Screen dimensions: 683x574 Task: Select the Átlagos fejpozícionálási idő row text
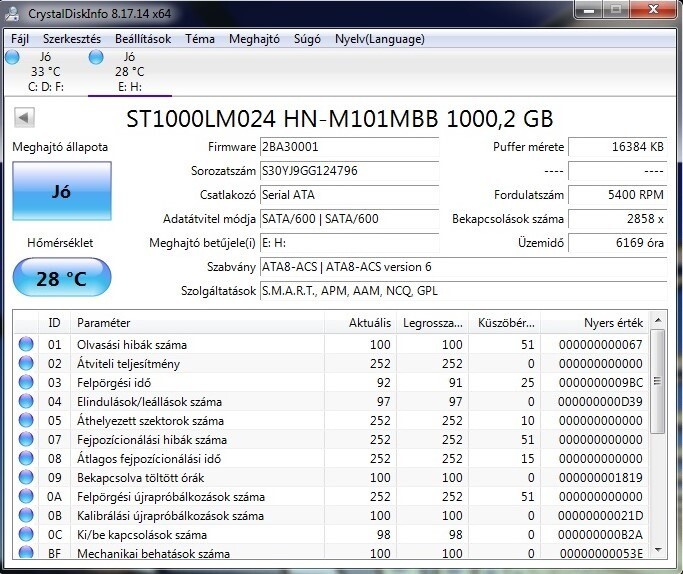[149, 459]
